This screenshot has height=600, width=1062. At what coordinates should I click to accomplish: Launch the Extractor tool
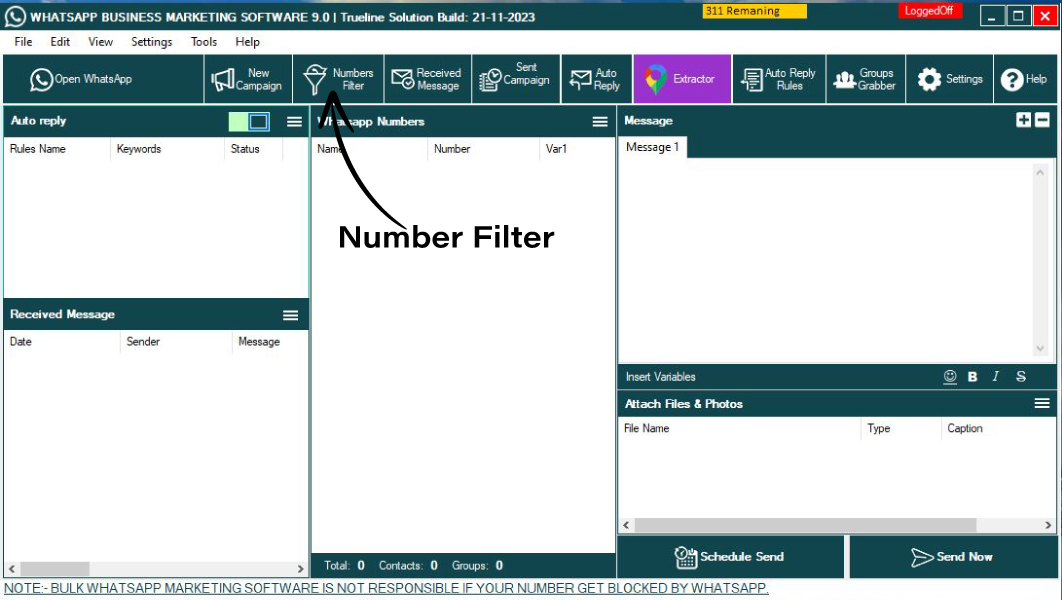pos(682,79)
